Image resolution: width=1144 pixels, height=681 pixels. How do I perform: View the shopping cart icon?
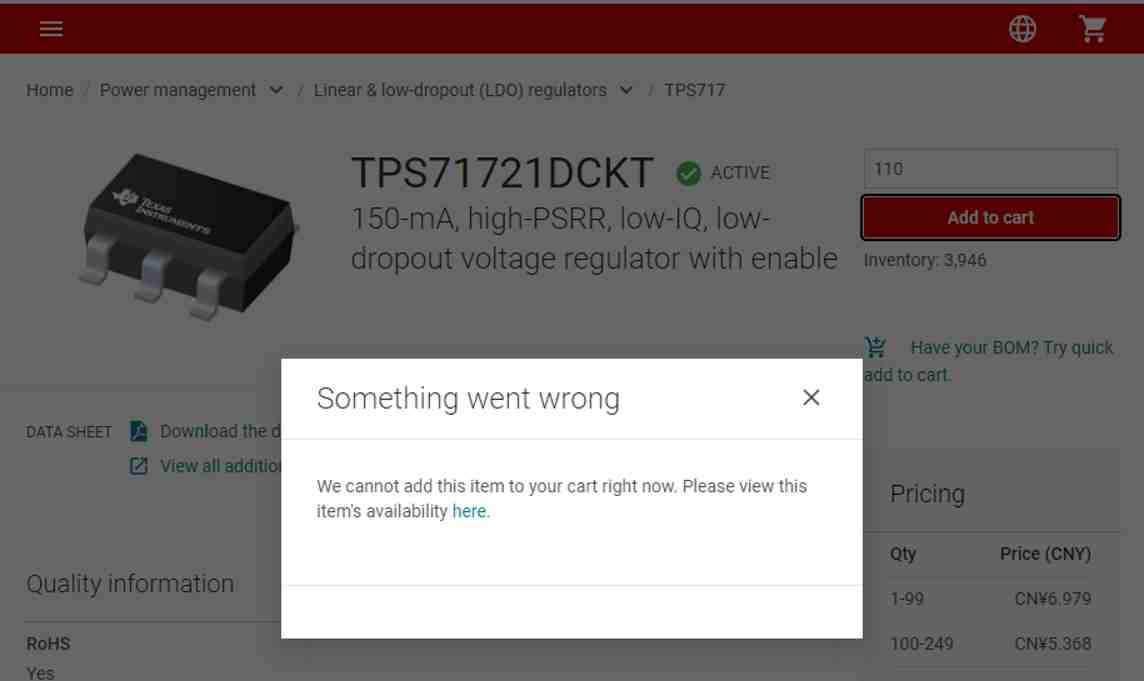tap(1092, 29)
